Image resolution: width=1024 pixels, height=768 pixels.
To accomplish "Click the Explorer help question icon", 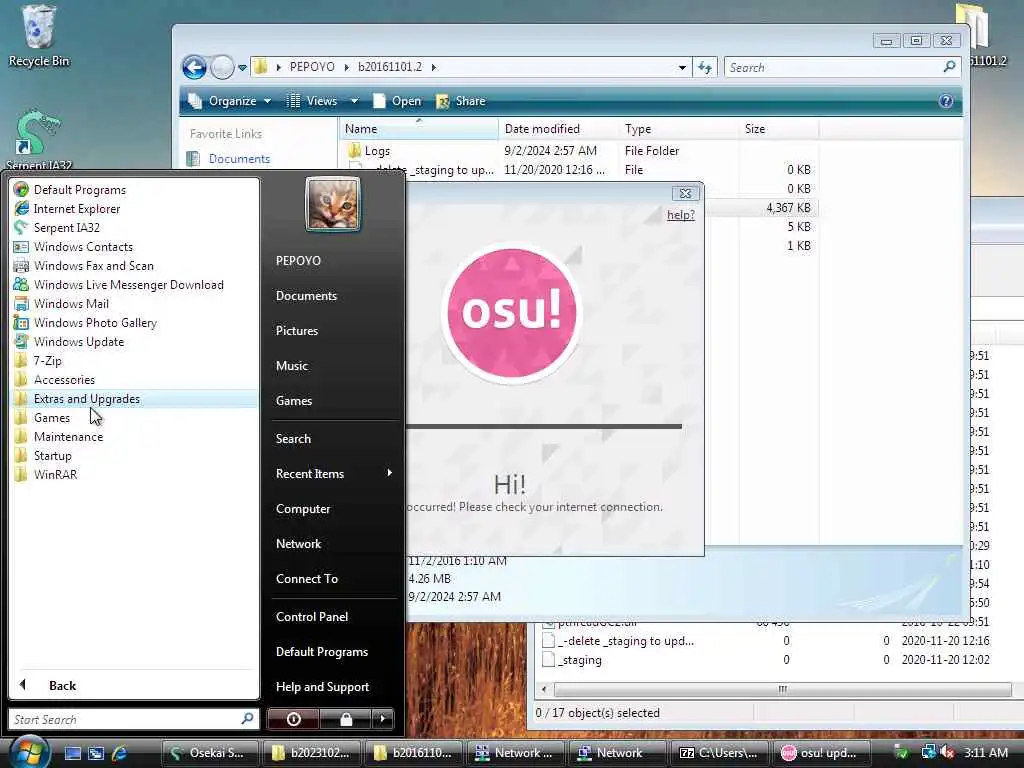I will coord(946,101).
